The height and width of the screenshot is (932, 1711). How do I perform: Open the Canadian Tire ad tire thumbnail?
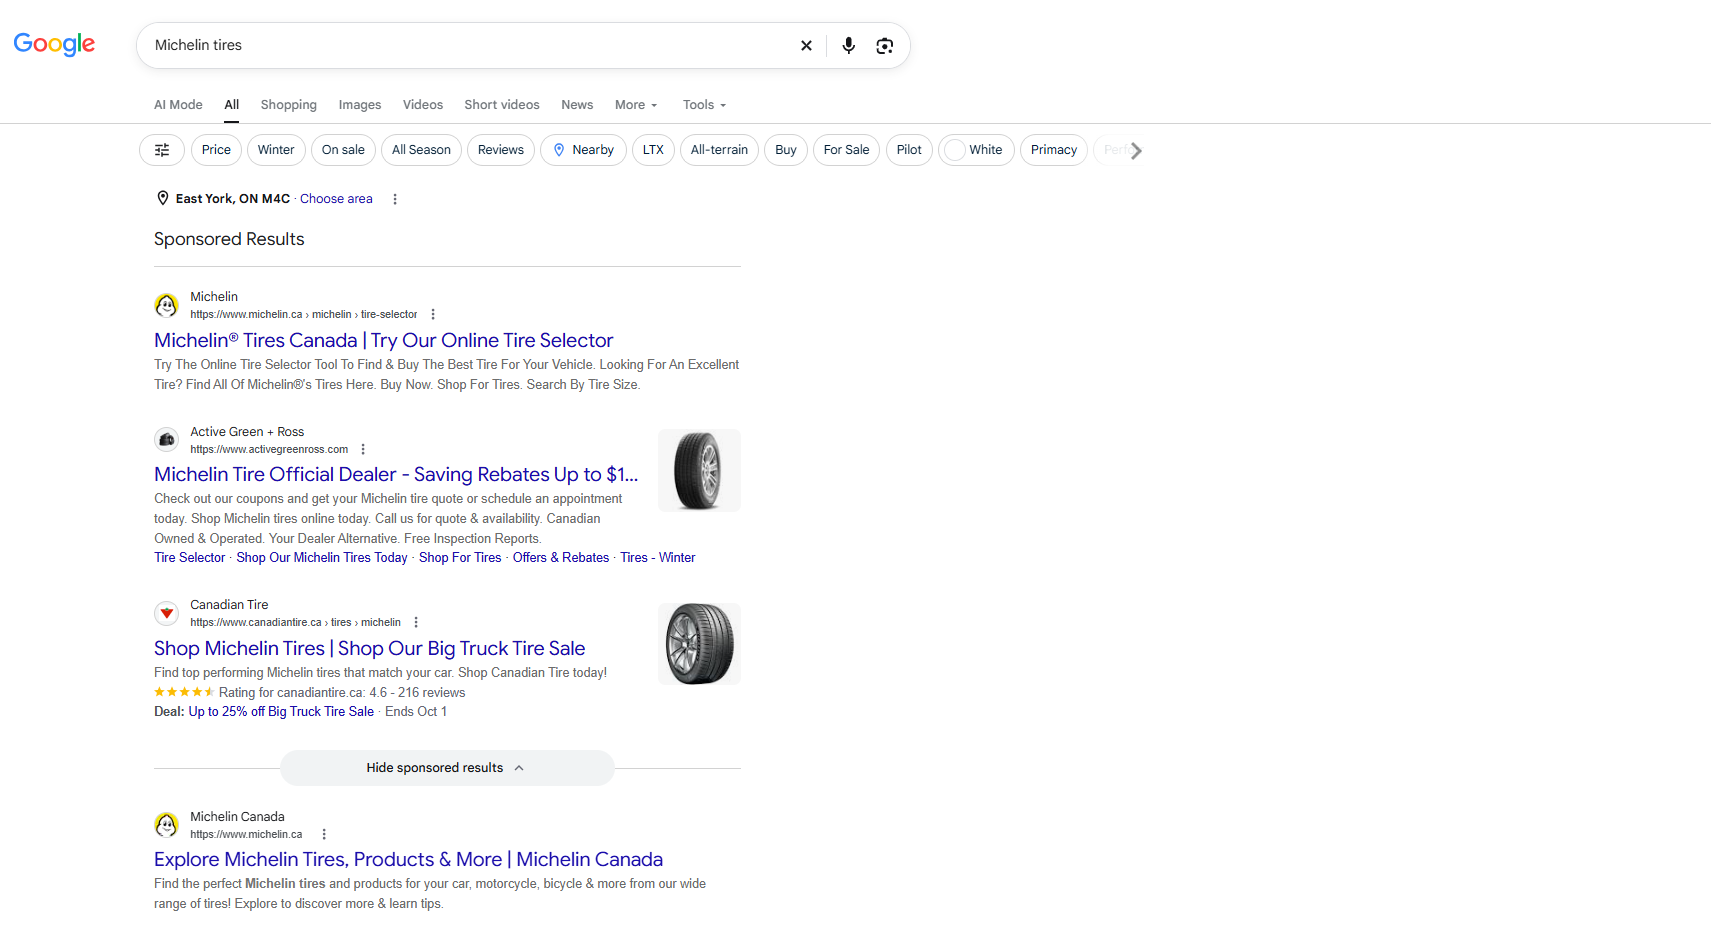pyautogui.click(x=699, y=644)
